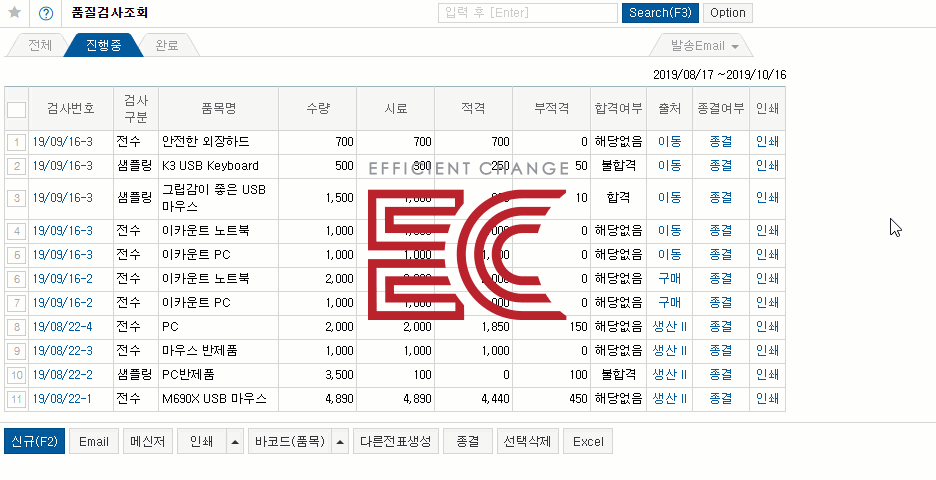Click 이동 source link for 안전한 외장하드

tap(669, 142)
